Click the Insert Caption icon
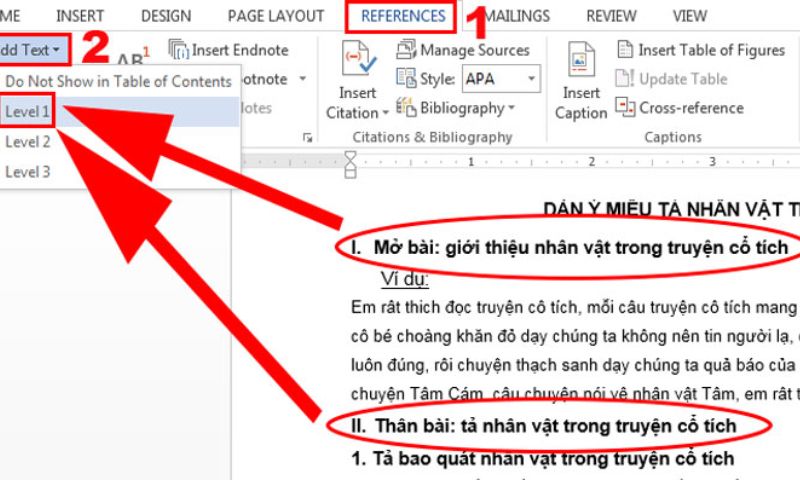Viewport: 800px width, 480px height. (581, 59)
